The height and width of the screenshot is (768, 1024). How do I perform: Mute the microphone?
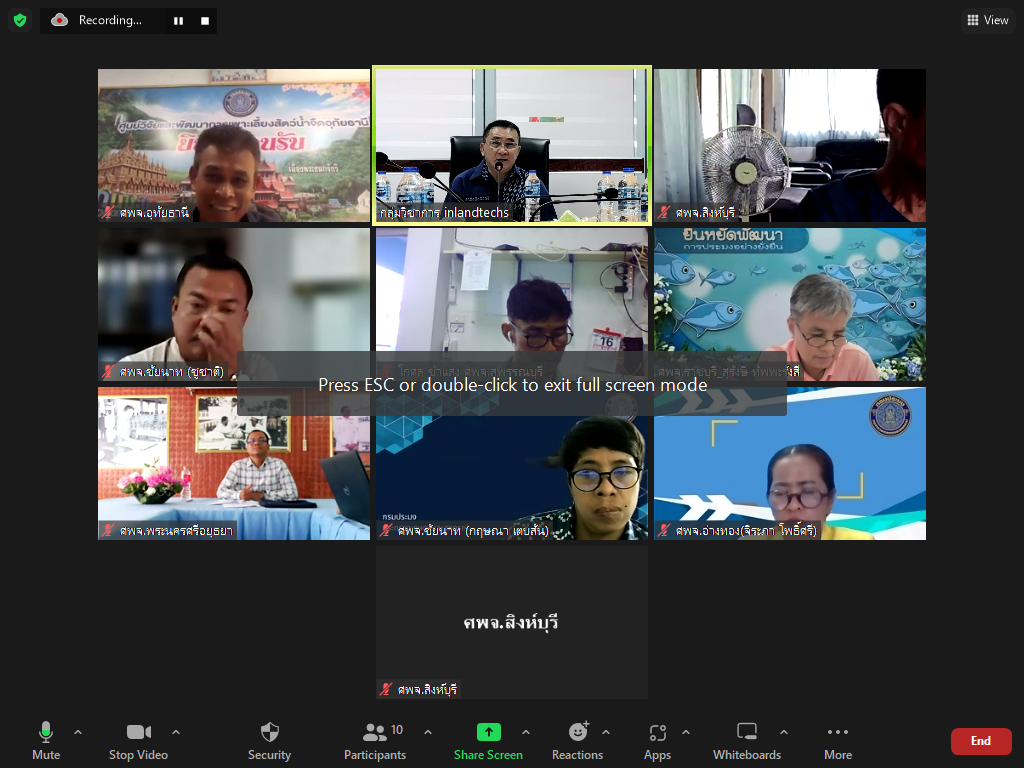pyautogui.click(x=46, y=741)
